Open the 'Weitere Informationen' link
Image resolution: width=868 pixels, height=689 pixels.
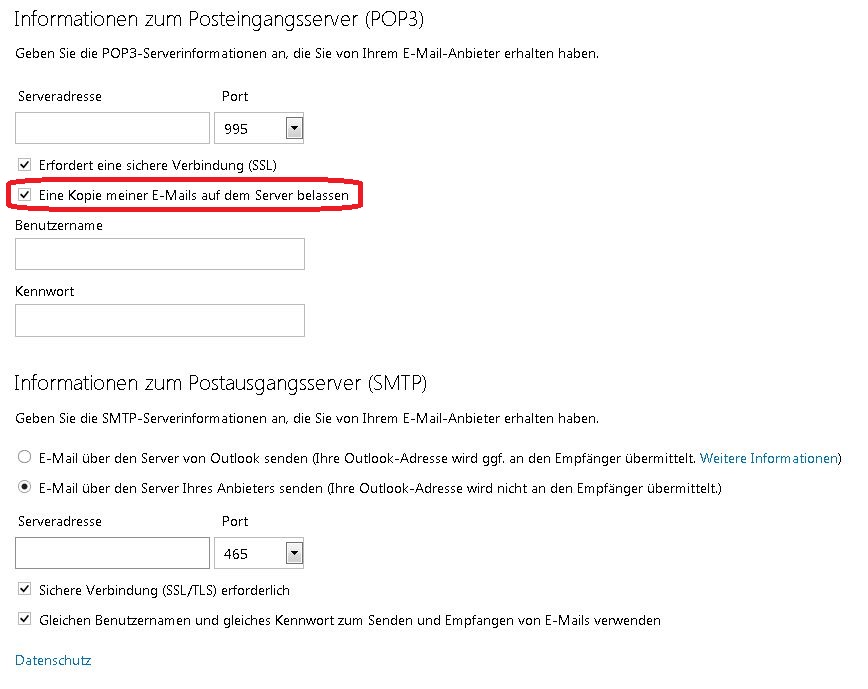click(x=768, y=458)
